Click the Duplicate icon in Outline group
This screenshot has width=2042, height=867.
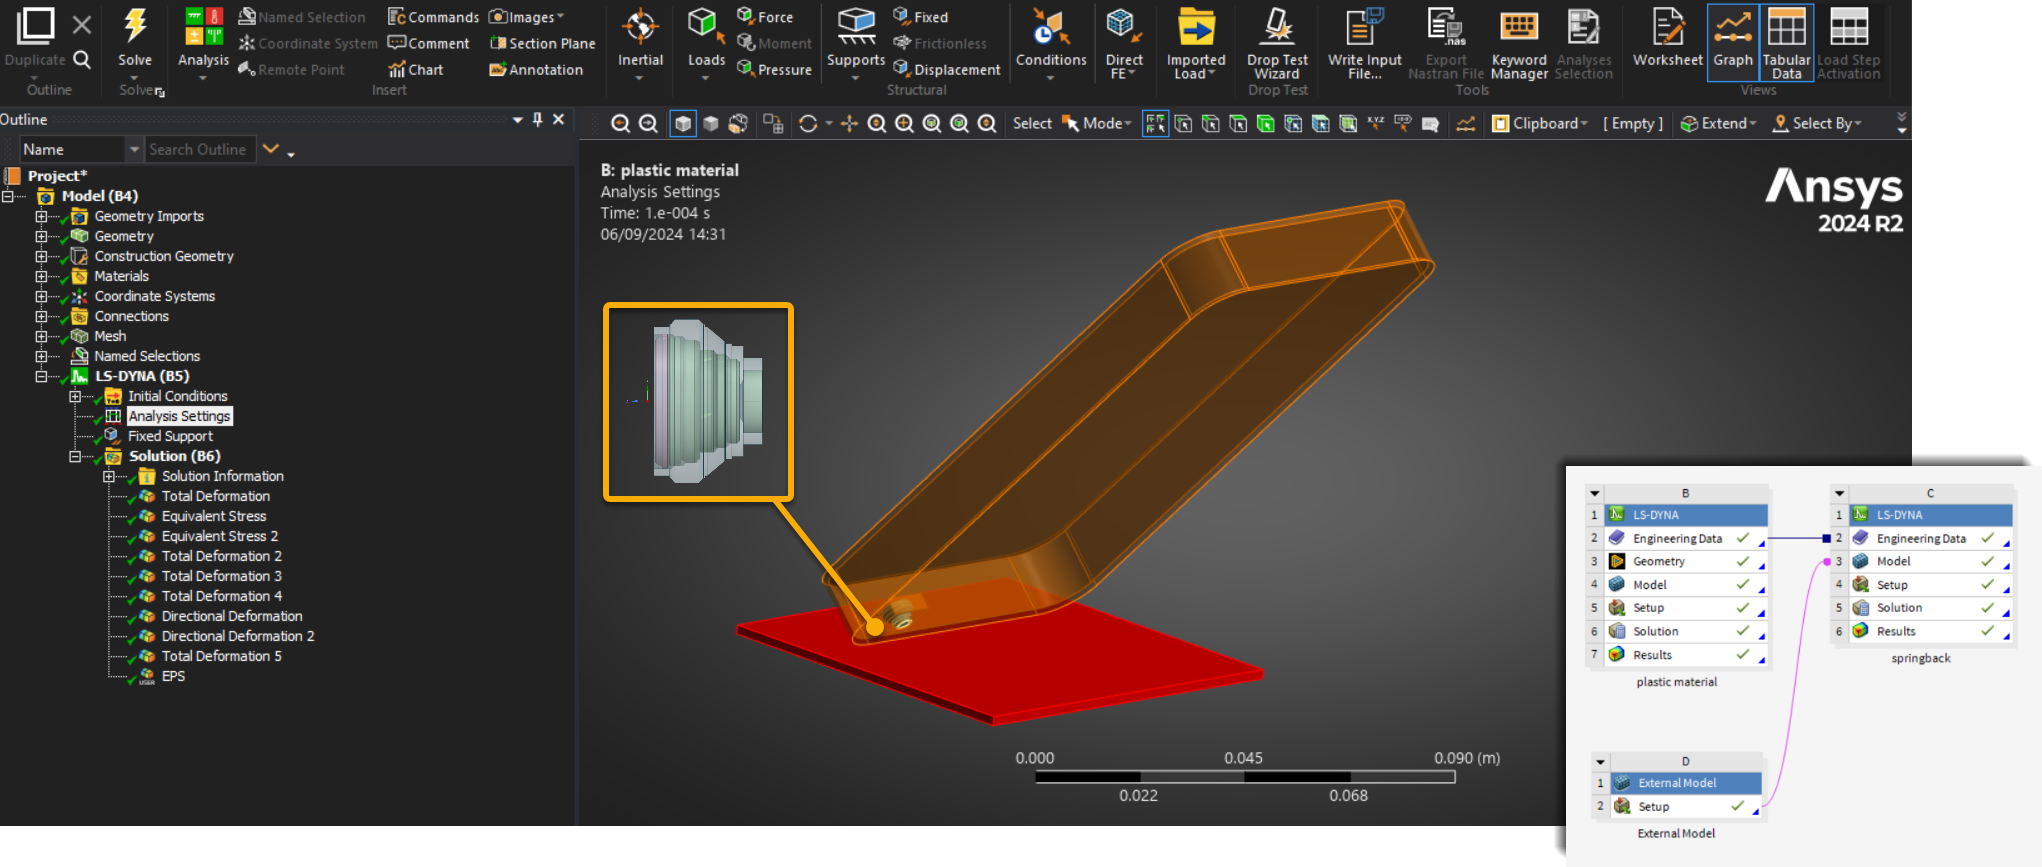coord(36,26)
